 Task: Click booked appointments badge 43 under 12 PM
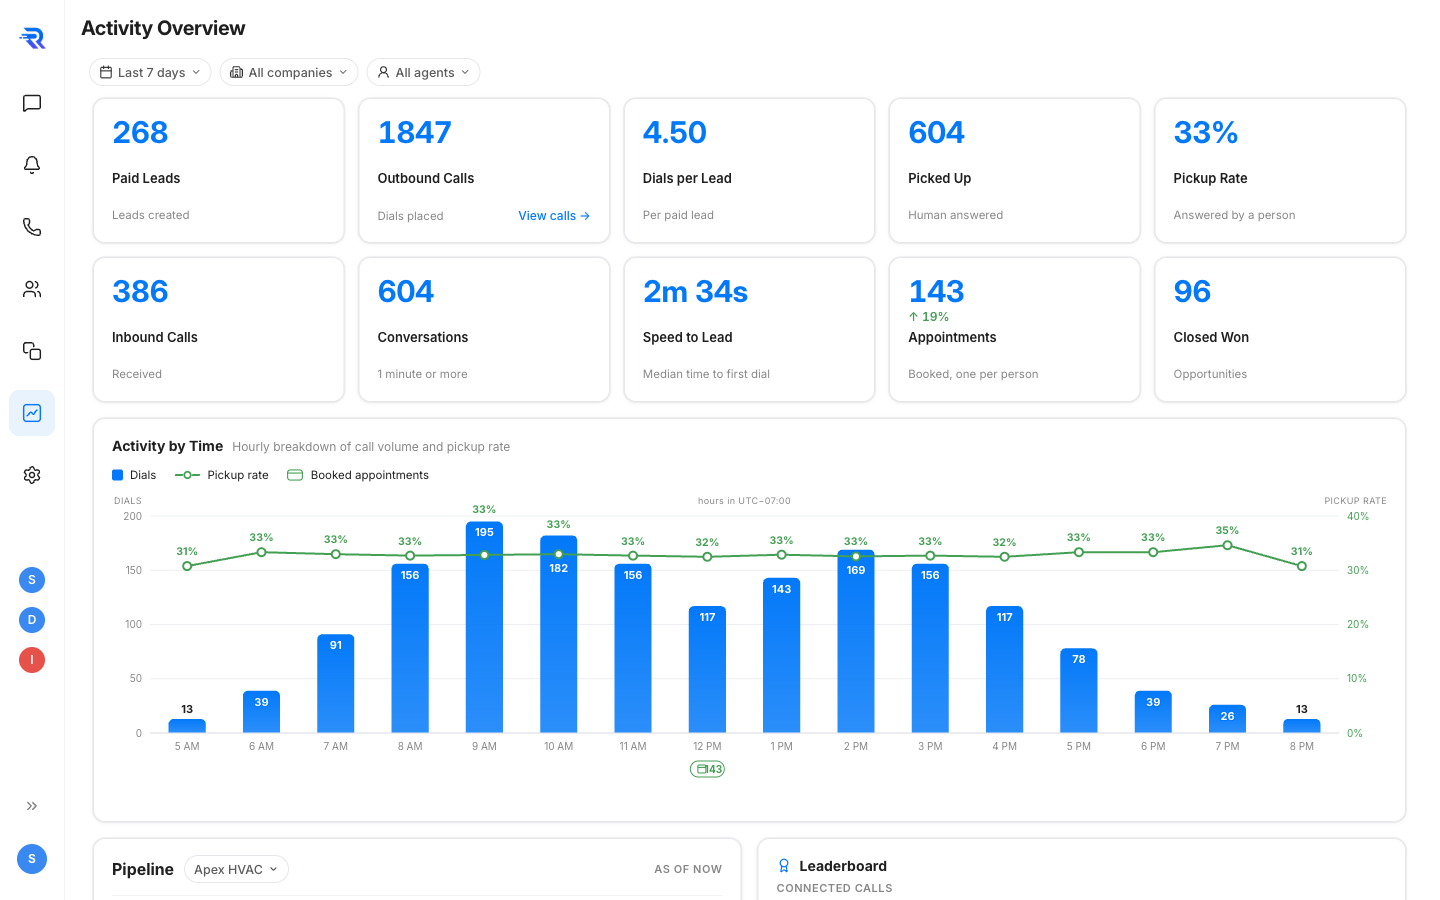coord(707,769)
